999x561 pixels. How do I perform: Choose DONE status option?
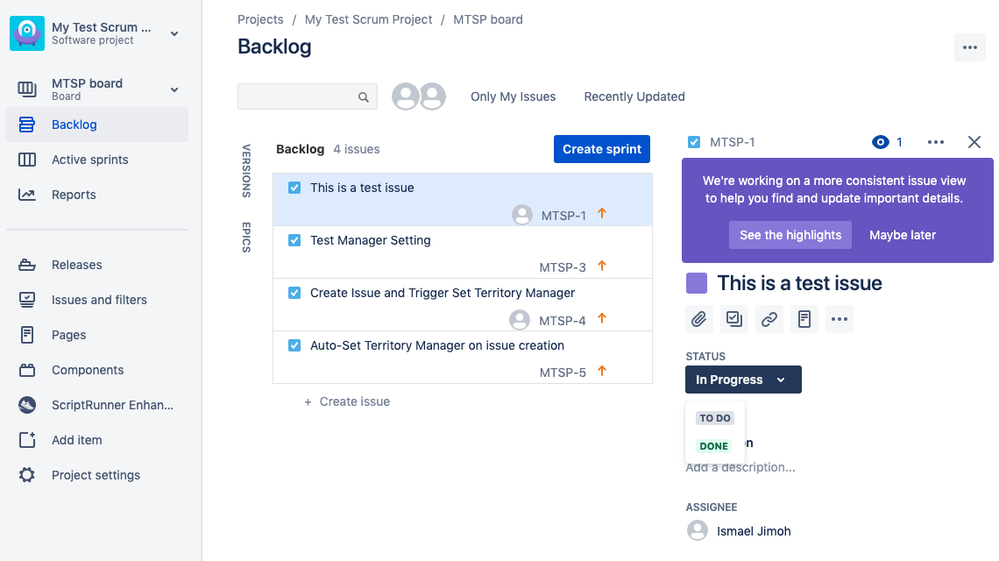coord(714,446)
